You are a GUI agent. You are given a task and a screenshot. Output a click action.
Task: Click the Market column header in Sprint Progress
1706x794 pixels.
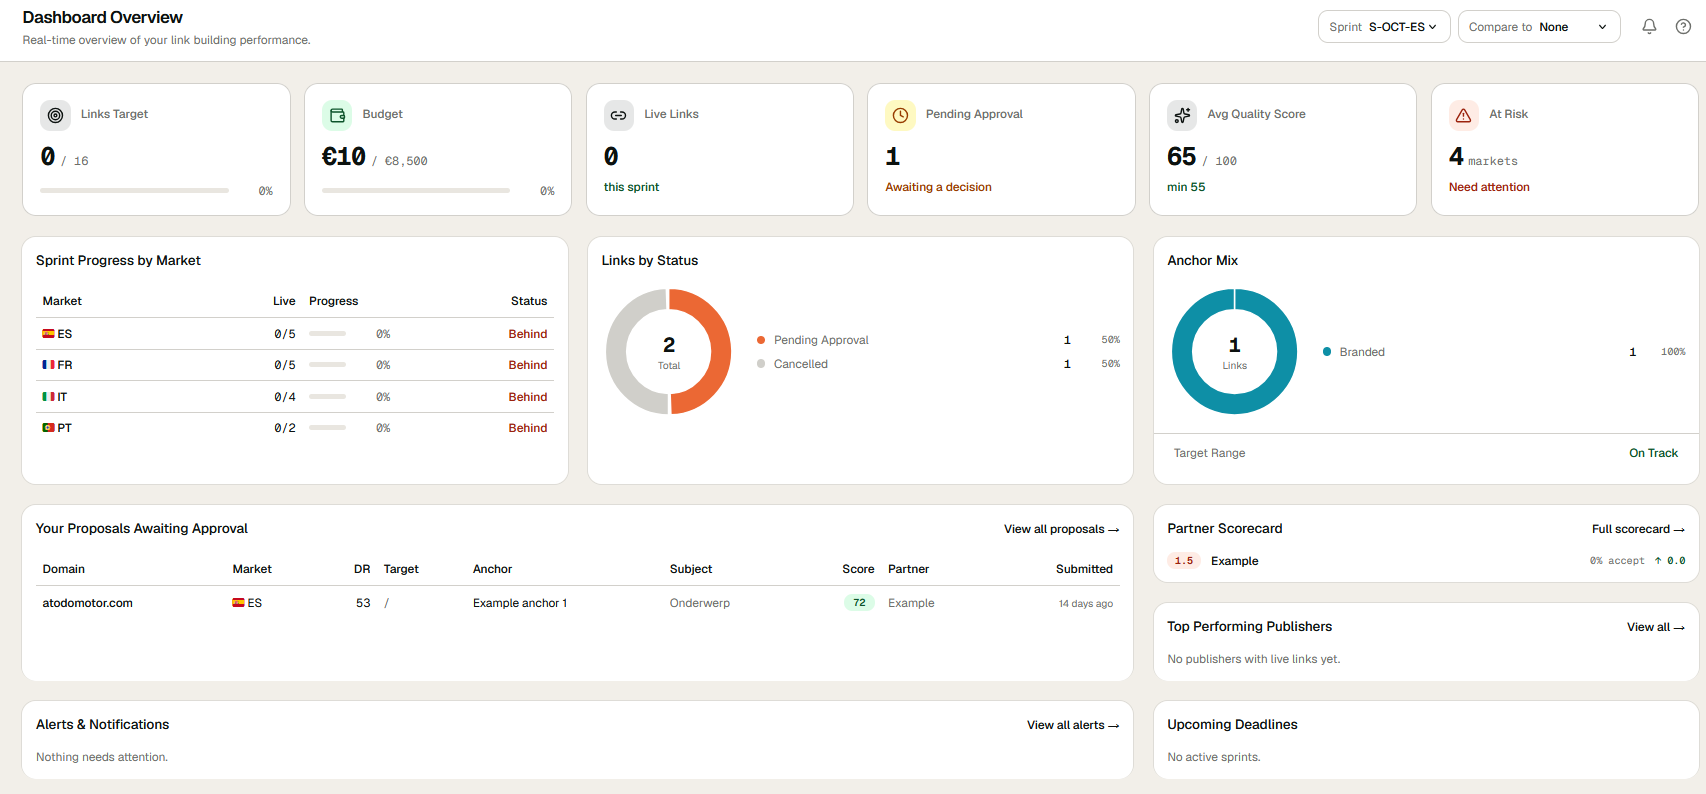tap(62, 301)
